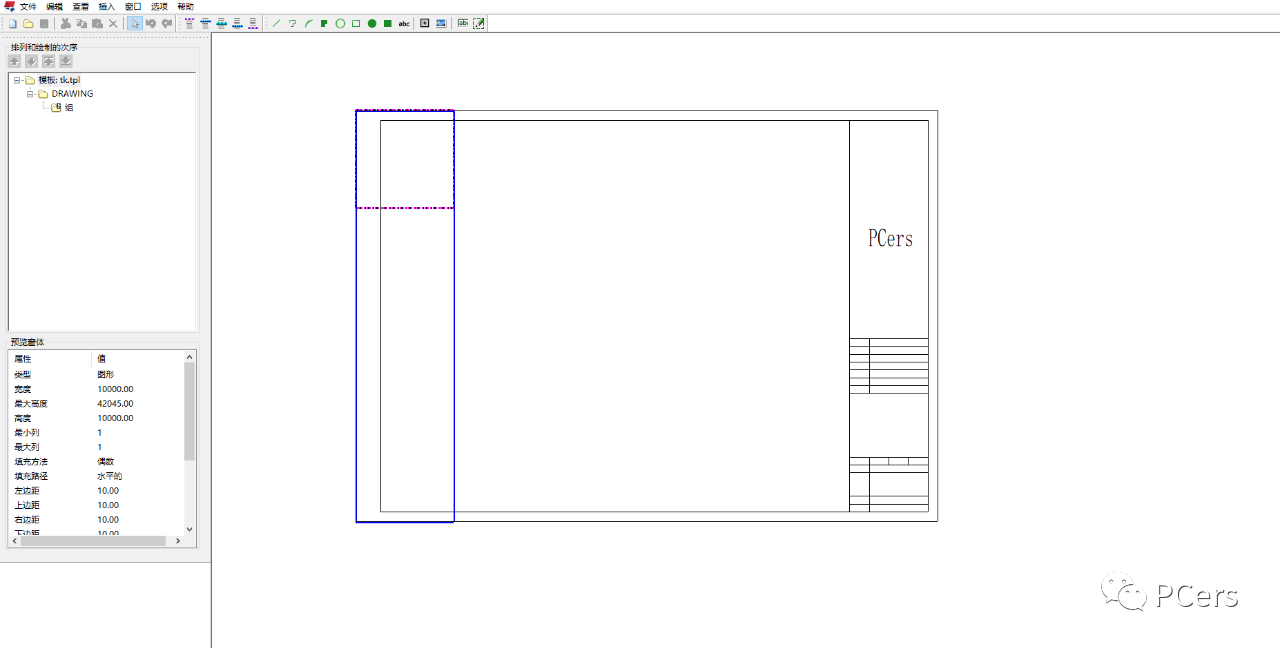
Task: Click the New file toolbar icon
Action: pyautogui.click(x=13, y=23)
